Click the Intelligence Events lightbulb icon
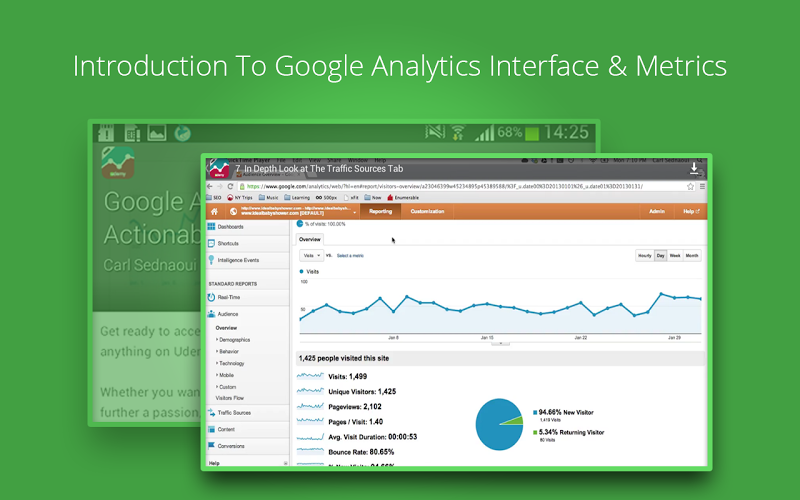 (211, 260)
